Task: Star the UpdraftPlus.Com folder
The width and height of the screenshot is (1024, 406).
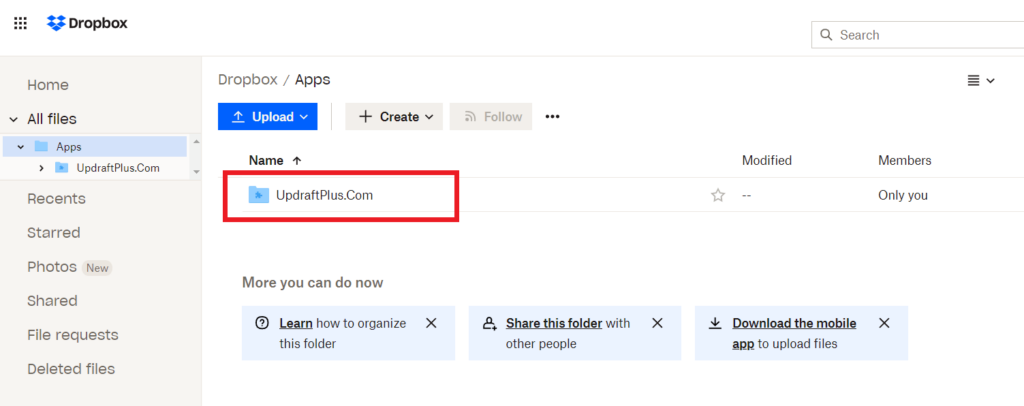Action: pos(718,195)
